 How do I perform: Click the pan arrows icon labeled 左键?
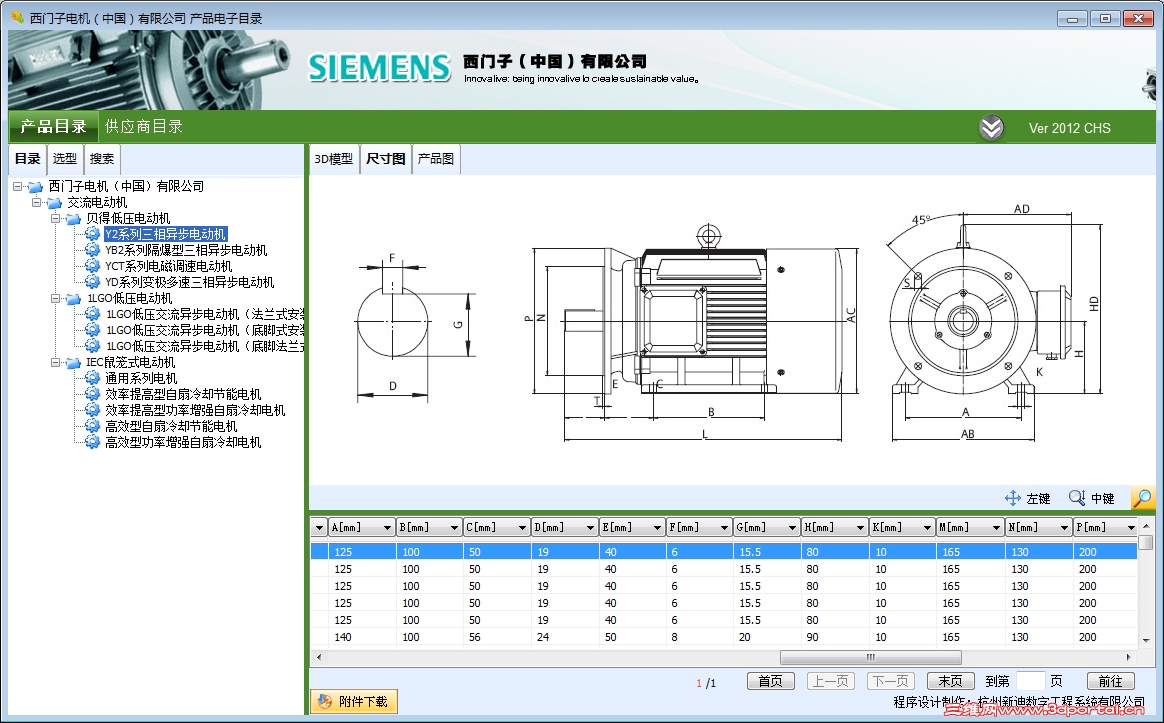pos(1013,498)
